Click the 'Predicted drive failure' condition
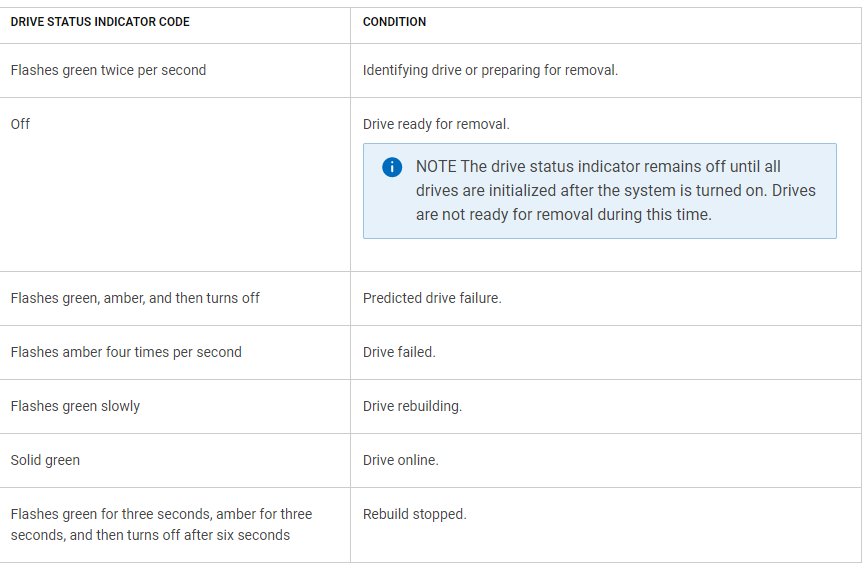This screenshot has height=566, width=862. click(432, 298)
